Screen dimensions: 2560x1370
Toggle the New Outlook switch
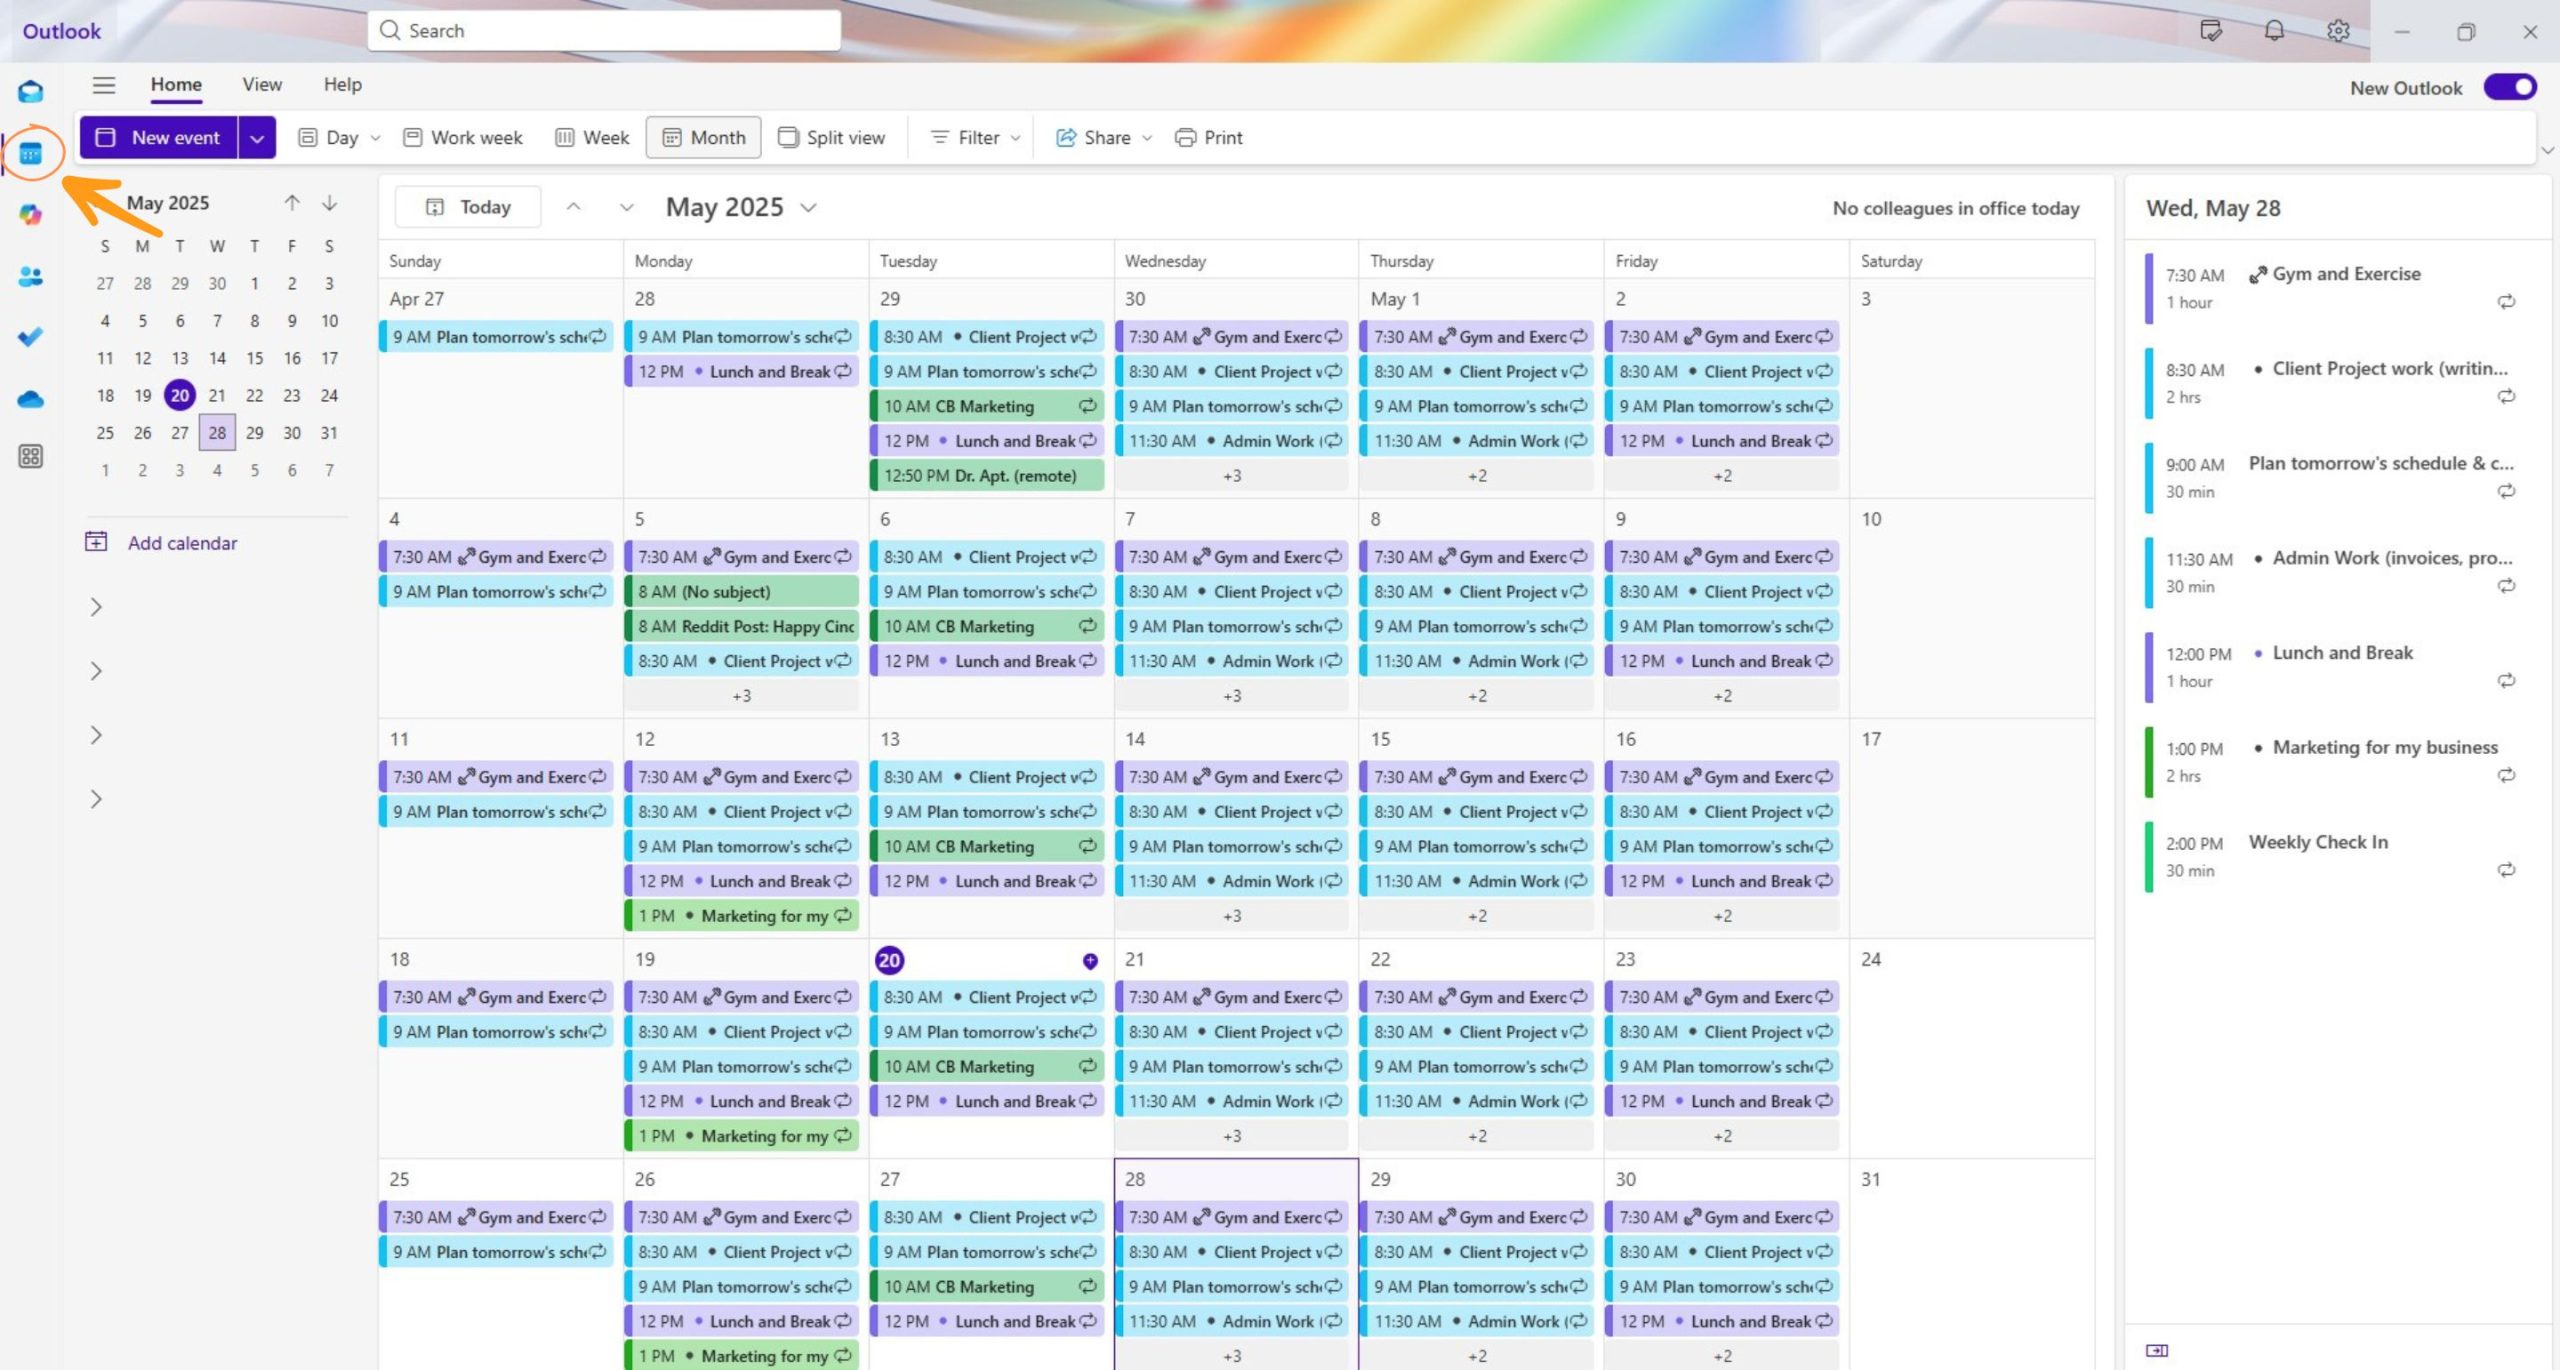point(2511,88)
